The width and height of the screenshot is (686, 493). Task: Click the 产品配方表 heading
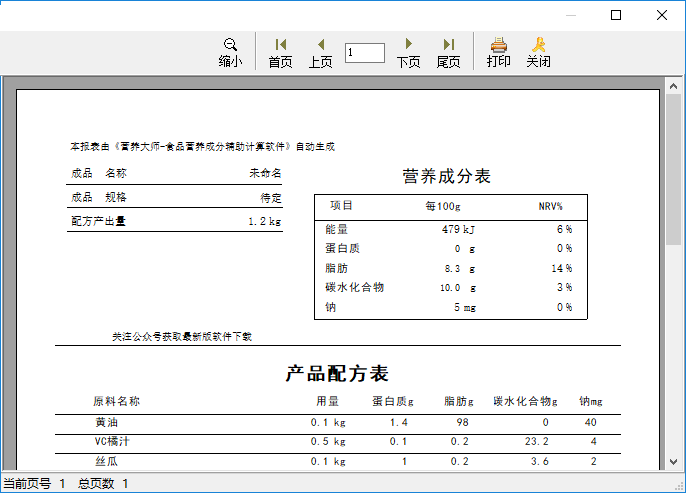pos(337,374)
